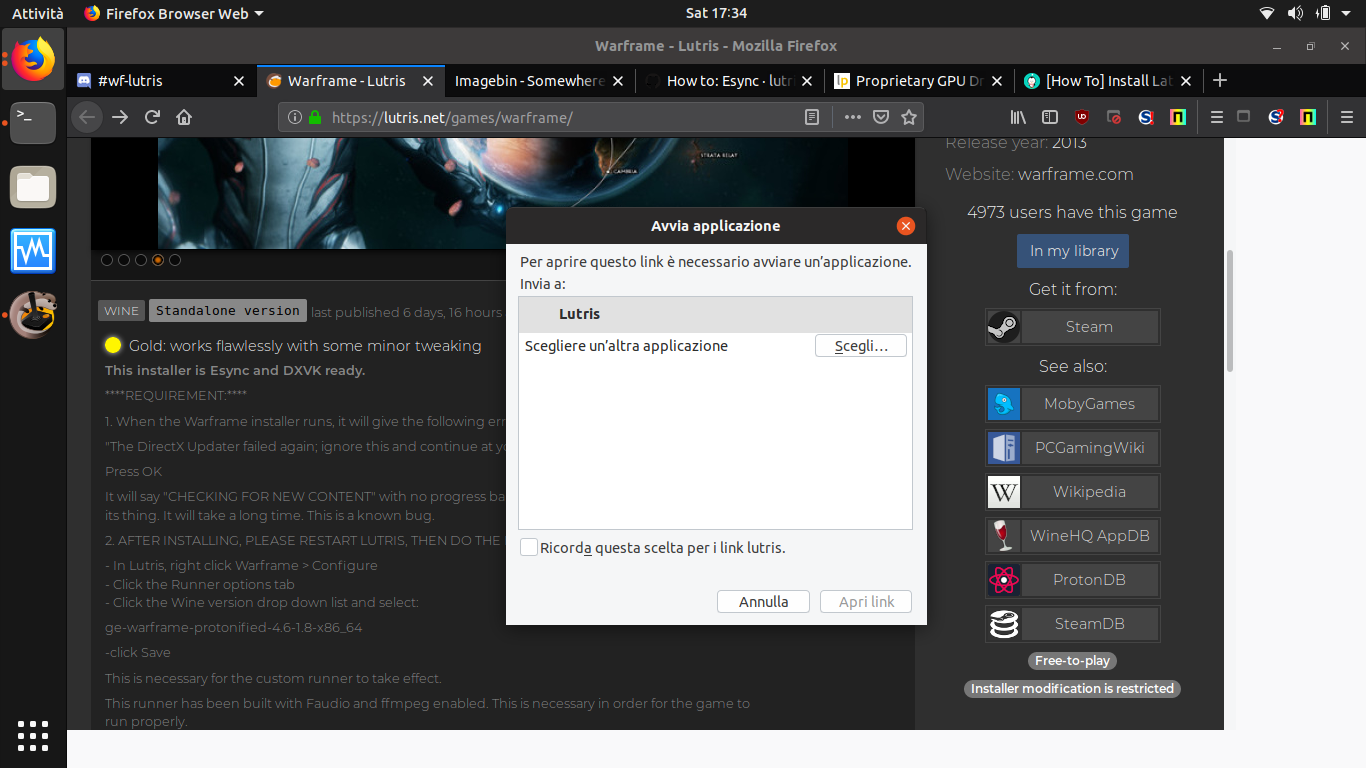Show all applications grid
This screenshot has height=768, width=1366.
click(x=33, y=735)
